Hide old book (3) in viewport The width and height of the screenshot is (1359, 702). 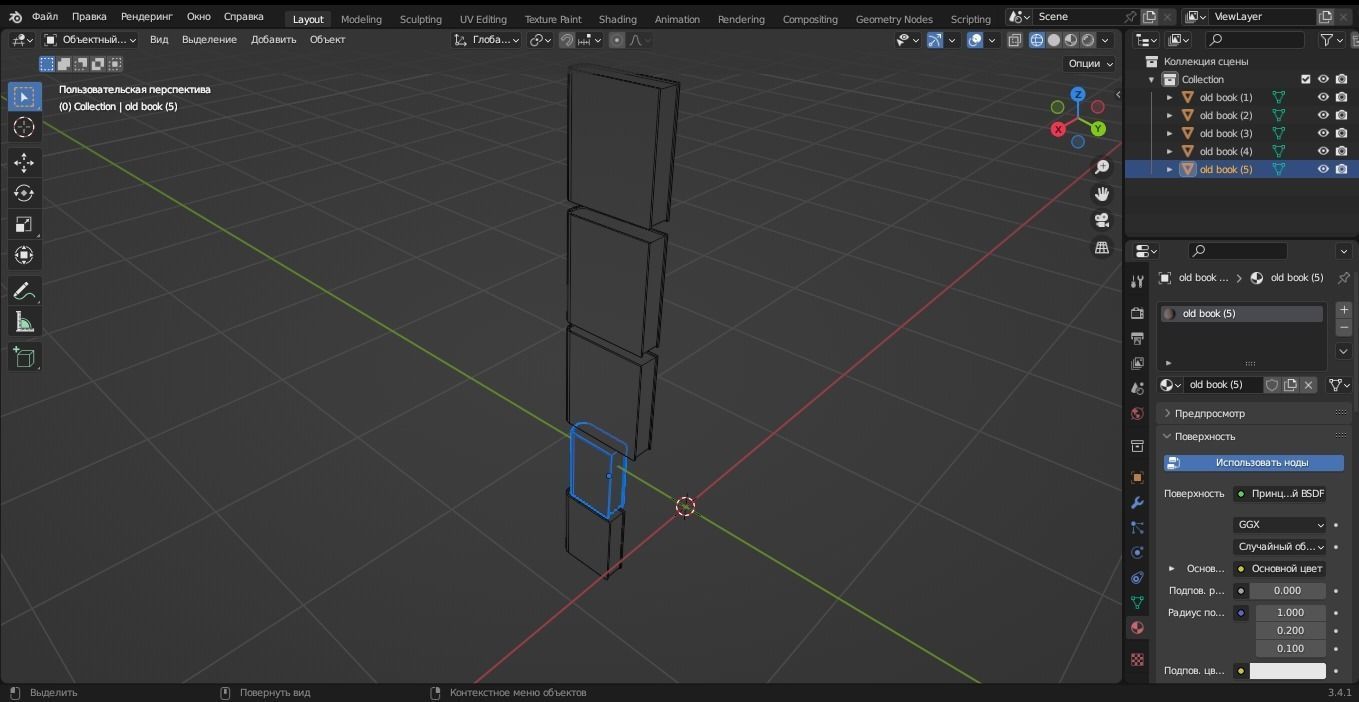coord(1323,133)
